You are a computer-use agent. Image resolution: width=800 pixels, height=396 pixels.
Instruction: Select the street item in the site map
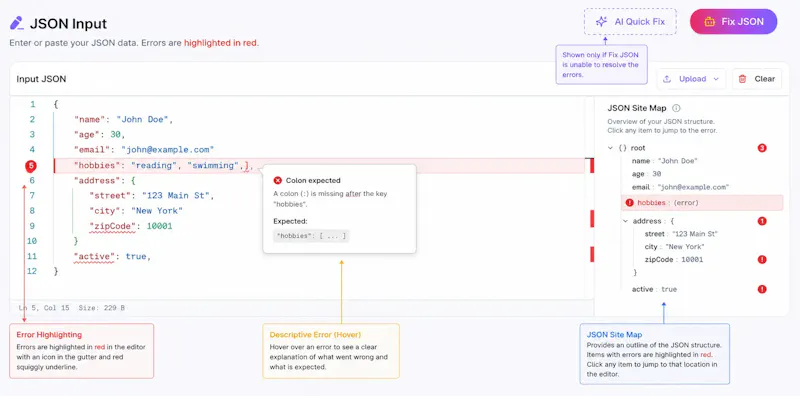click(681, 234)
